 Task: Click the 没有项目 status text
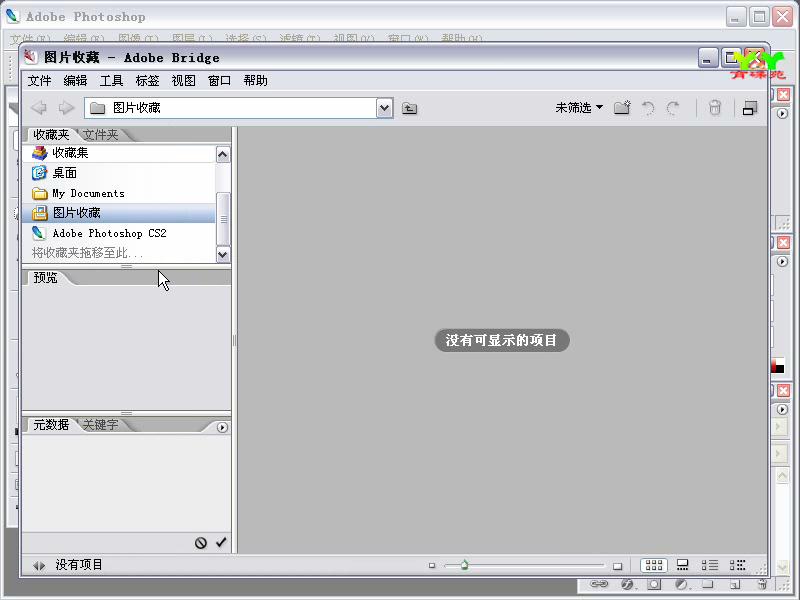pyautogui.click(x=79, y=565)
